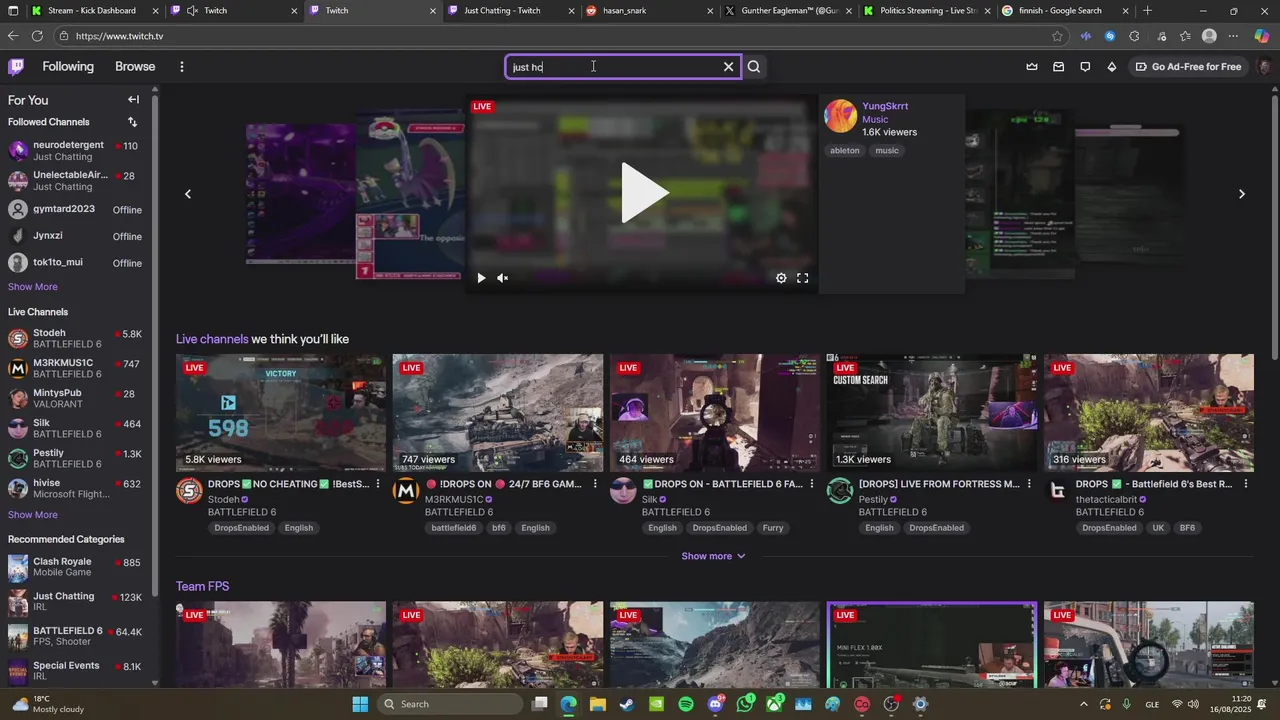The image size is (1280, 720).
Task: Open File Explorer from the taskbar
Action: 597,704
